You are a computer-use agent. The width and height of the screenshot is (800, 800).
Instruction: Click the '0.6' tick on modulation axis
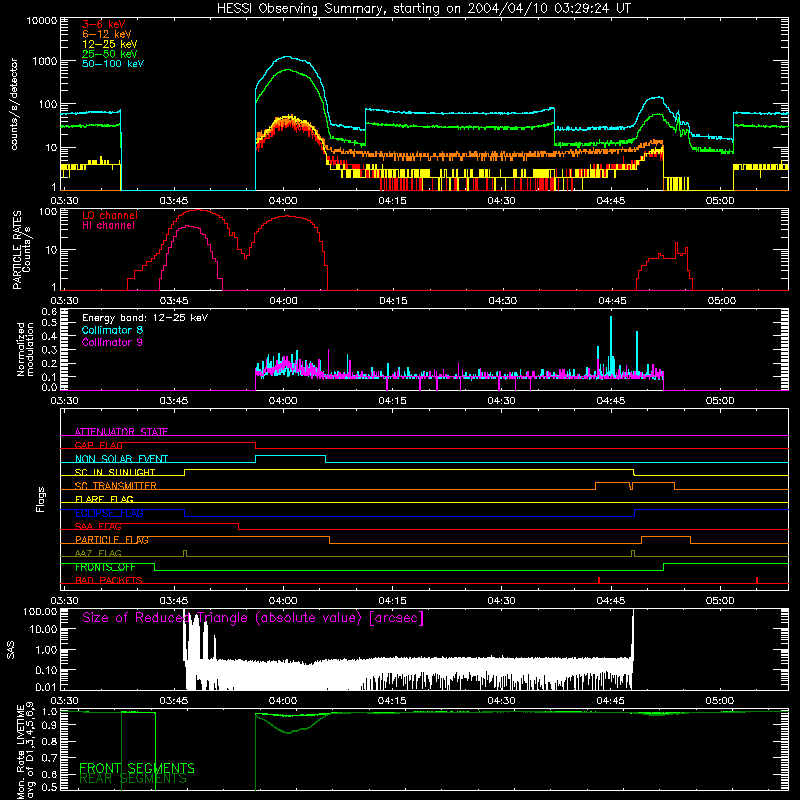coord(49,311)
